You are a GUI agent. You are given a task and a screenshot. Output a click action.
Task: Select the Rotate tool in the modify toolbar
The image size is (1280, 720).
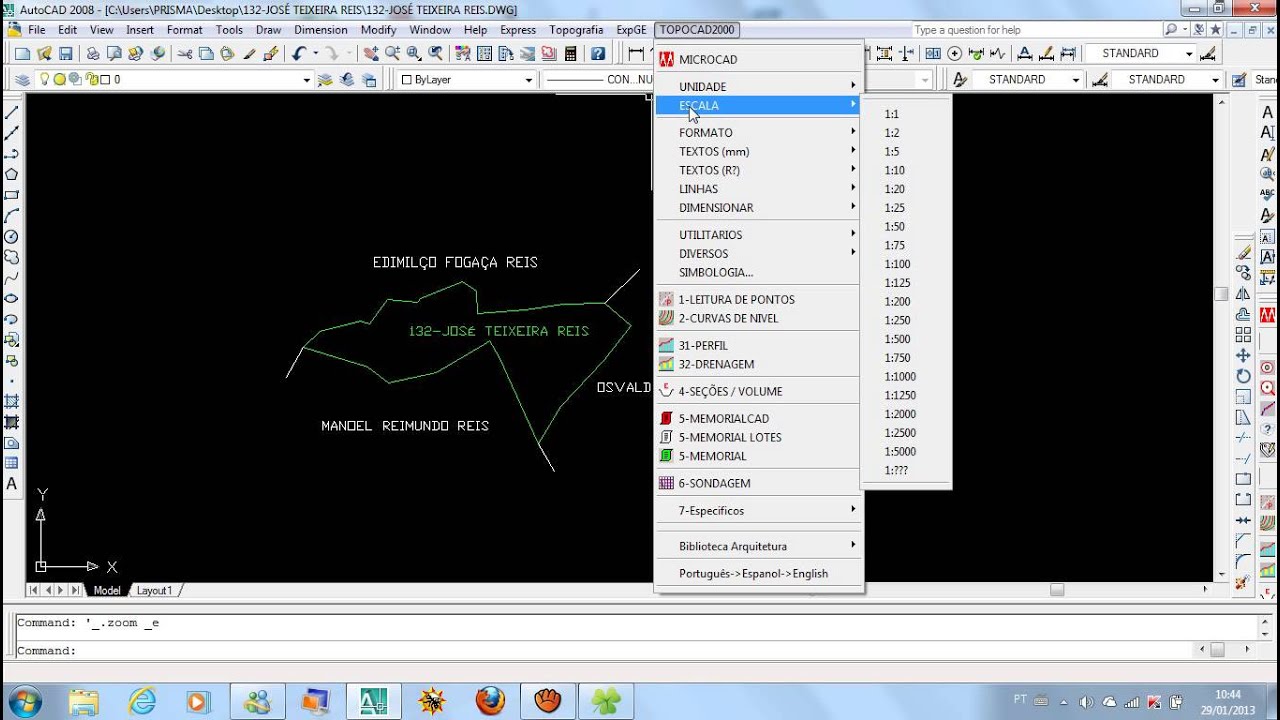1243,376
